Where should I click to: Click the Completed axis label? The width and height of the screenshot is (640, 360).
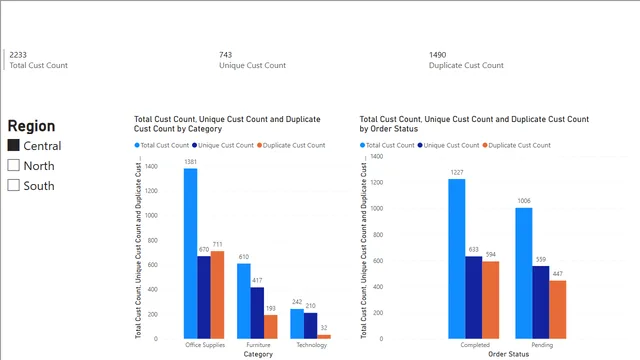click(475, 345)
